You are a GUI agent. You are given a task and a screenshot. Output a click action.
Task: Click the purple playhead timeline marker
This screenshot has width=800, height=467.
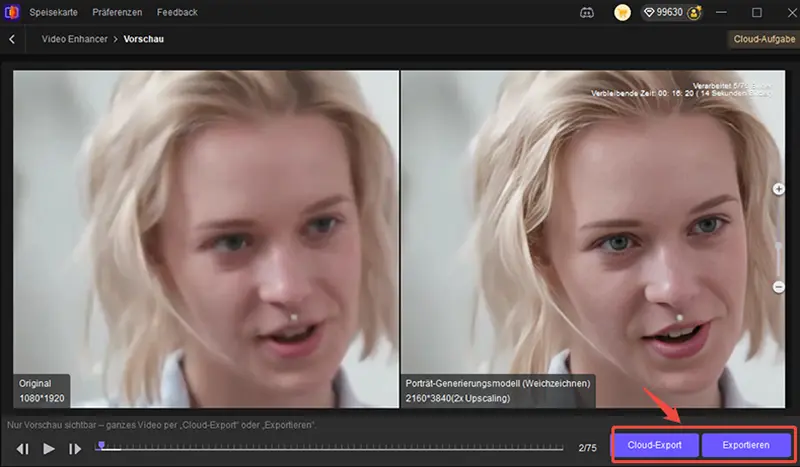click(102, 446)
